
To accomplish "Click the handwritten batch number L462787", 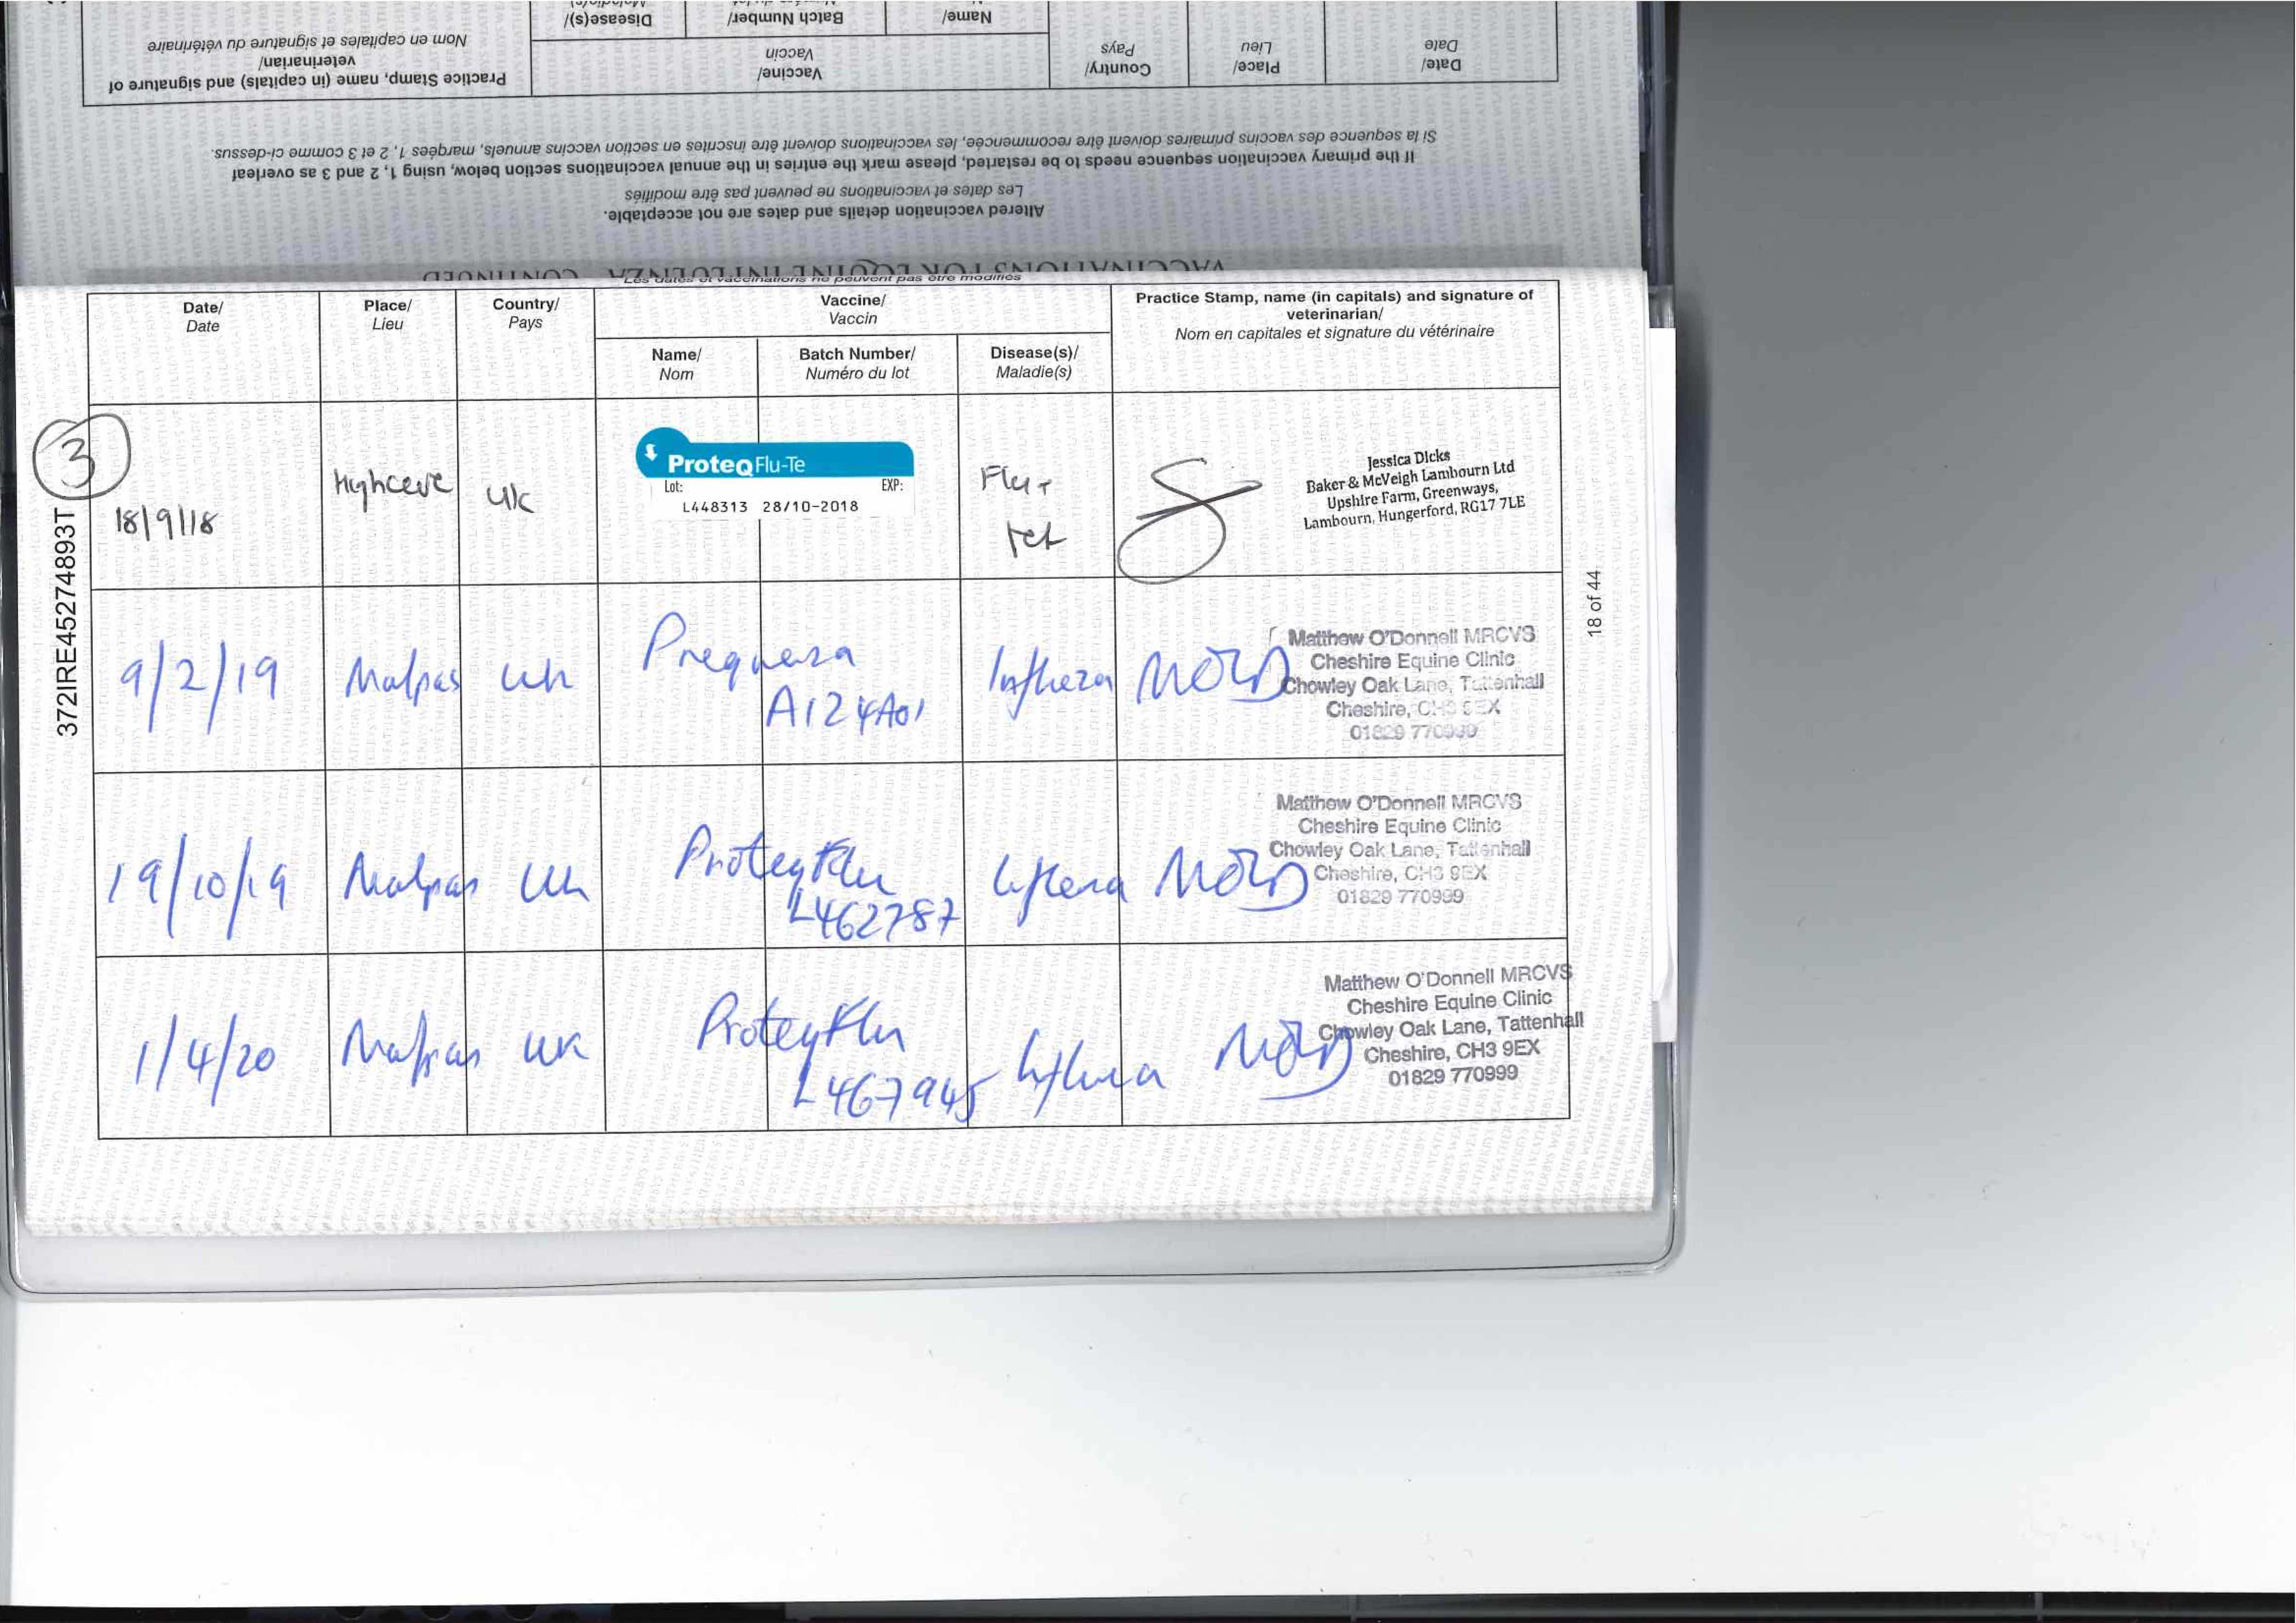I will [873, 917].
